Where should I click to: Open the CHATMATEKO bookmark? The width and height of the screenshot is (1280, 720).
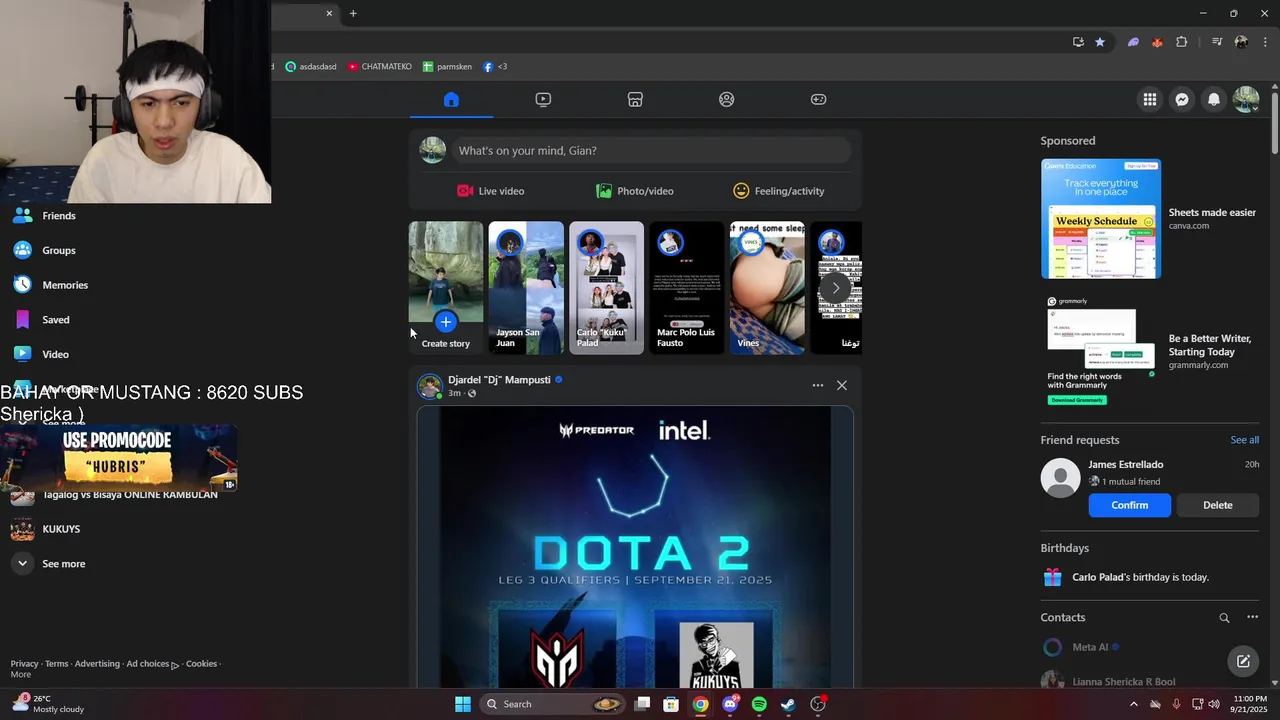point(380,67)
